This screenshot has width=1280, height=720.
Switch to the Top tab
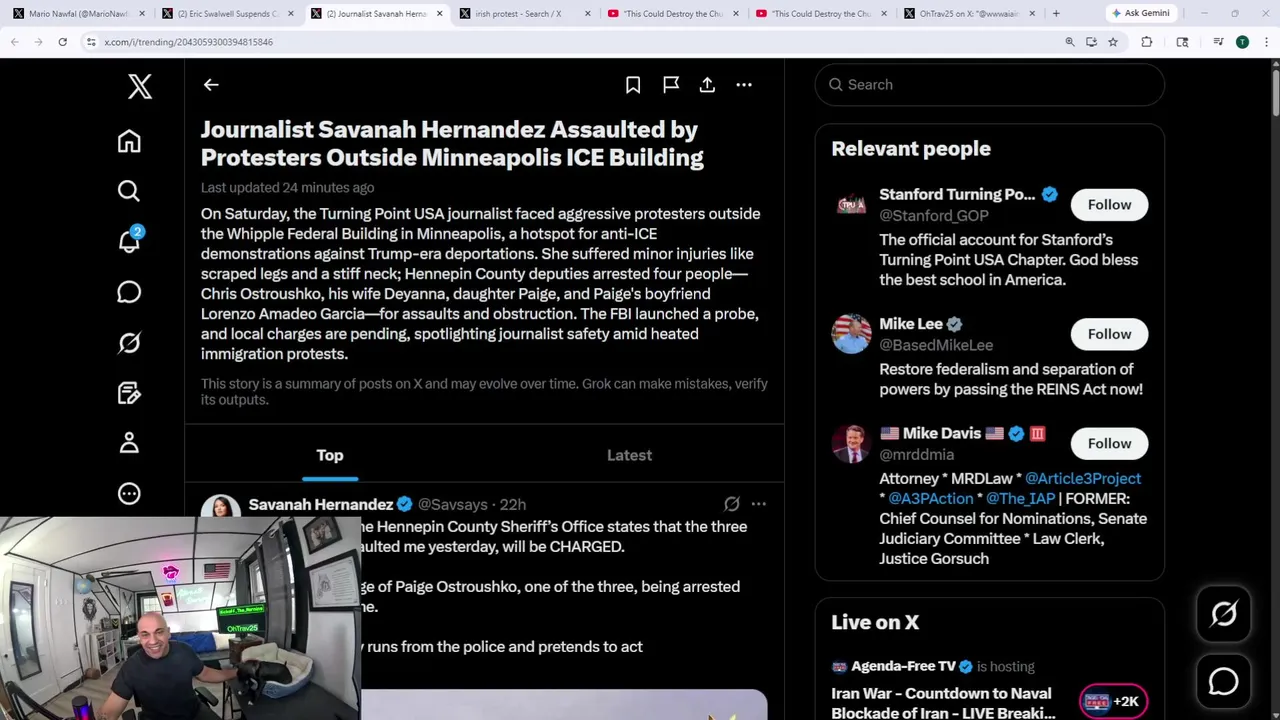[330, 455]
